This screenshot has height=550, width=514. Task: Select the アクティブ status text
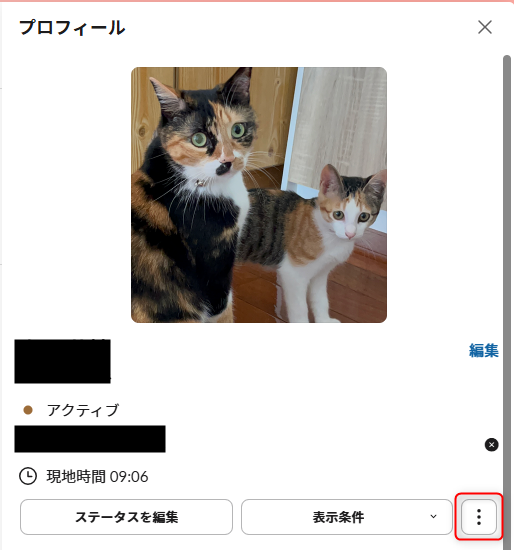pyautogui.click(x=83, y=410)
